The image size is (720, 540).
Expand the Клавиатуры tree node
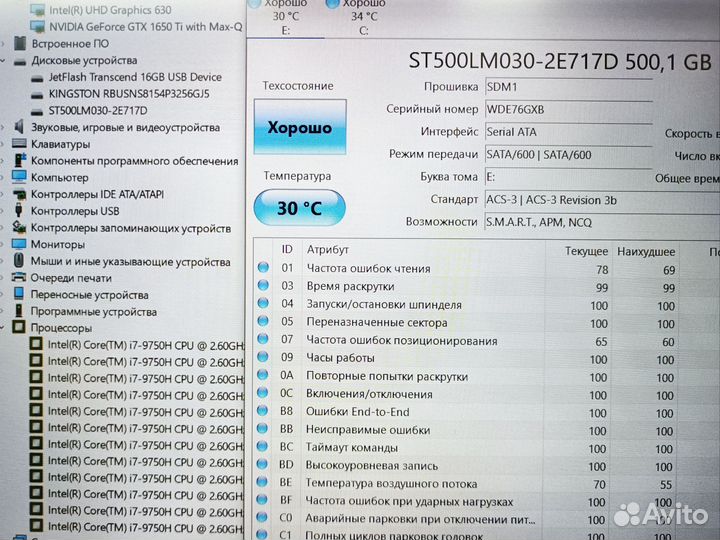[x=4, y=144]
